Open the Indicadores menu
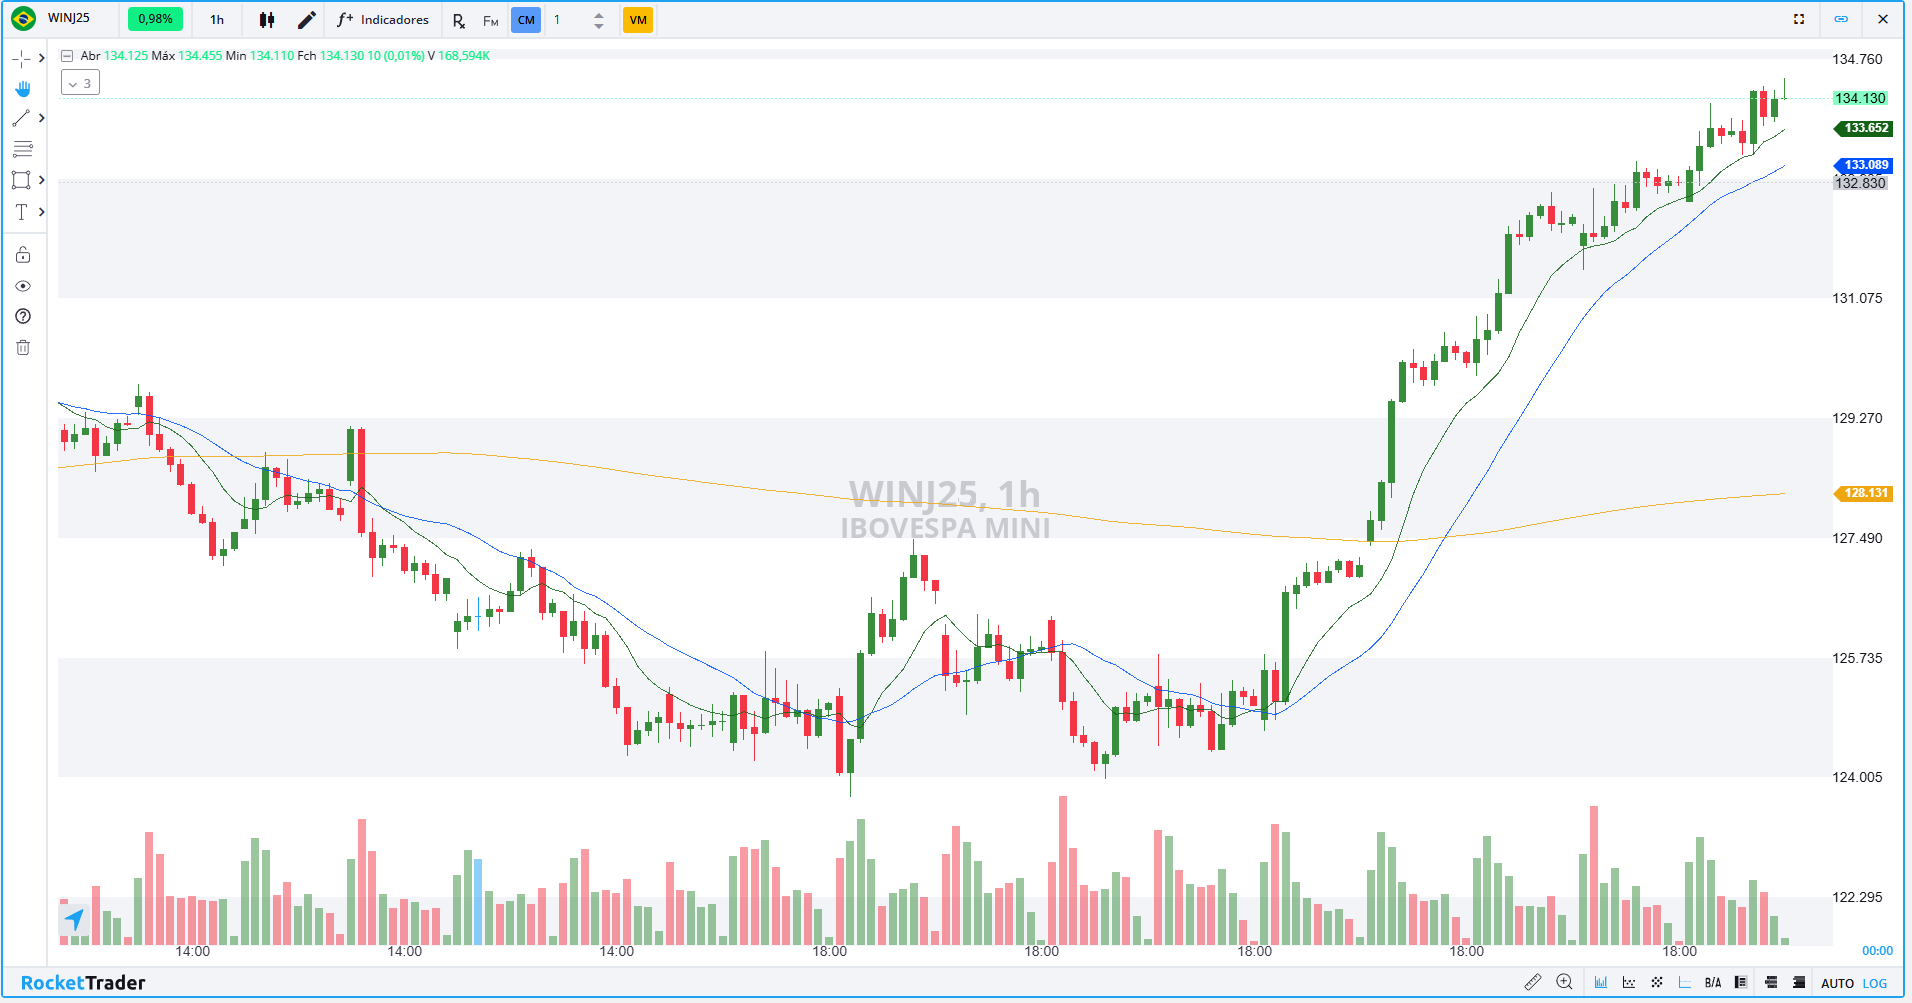Viewport: 1912px width, 1003px height. (383, 20)
